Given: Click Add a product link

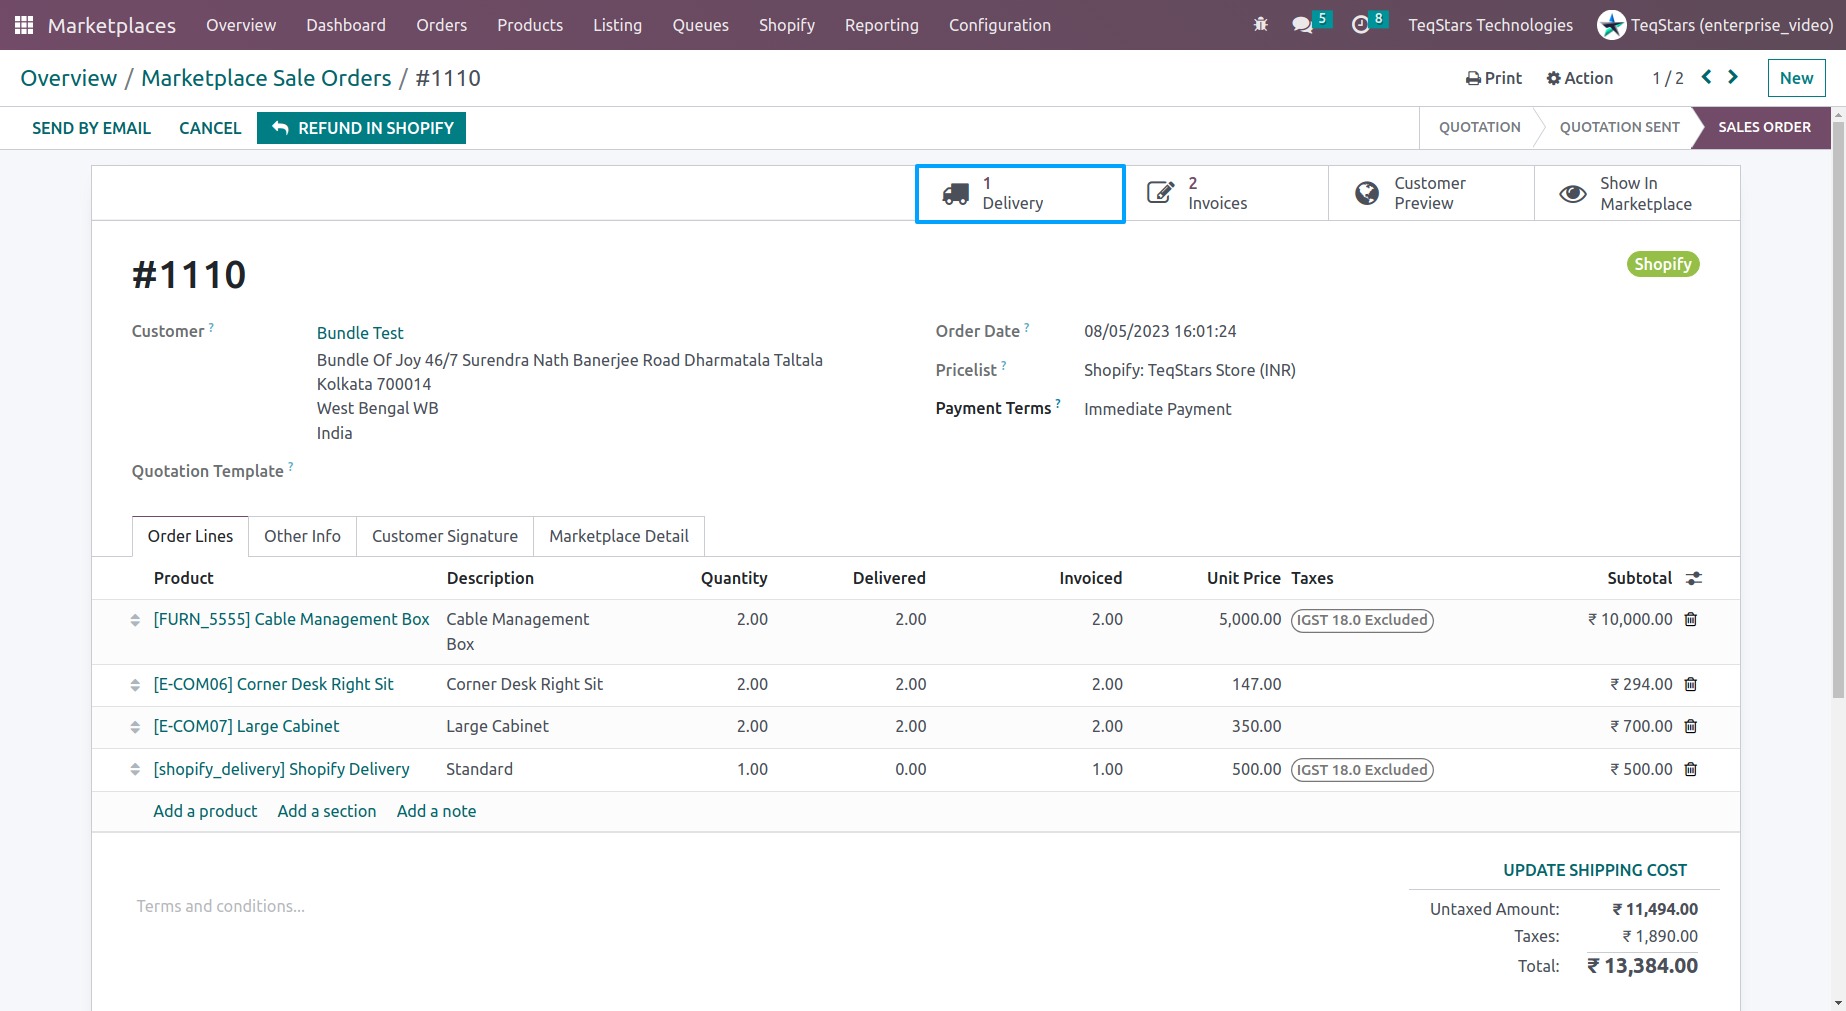Looking at the screenshot, I should [205, 811].
